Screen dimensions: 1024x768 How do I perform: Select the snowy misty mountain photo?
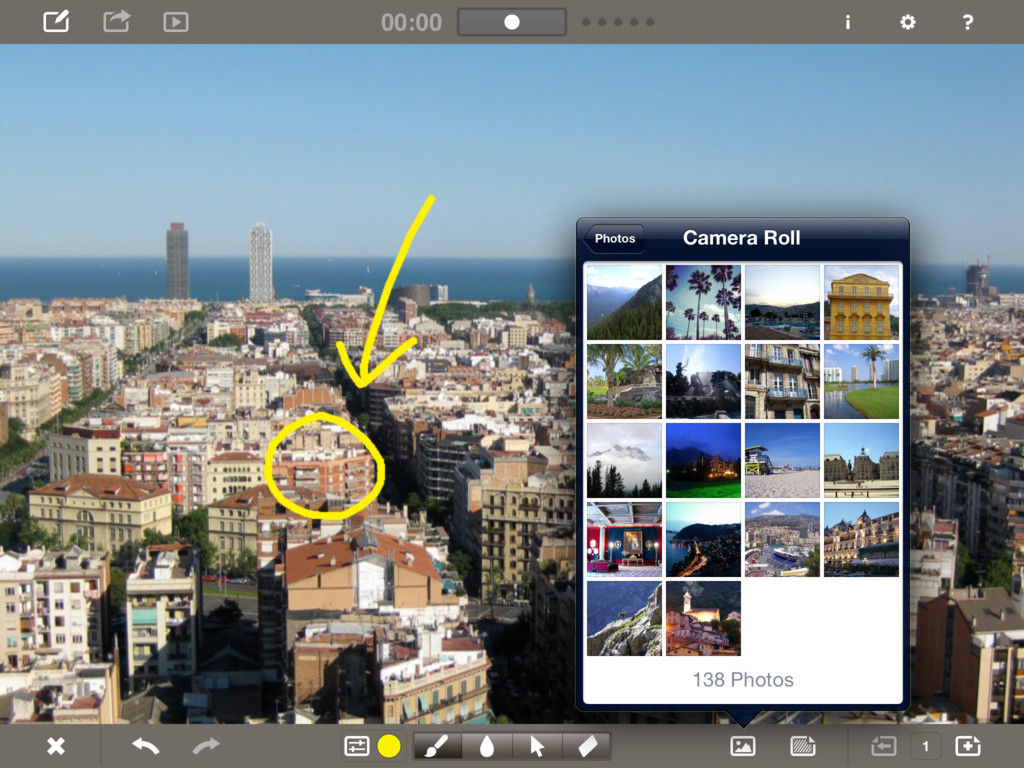(624, 460)
